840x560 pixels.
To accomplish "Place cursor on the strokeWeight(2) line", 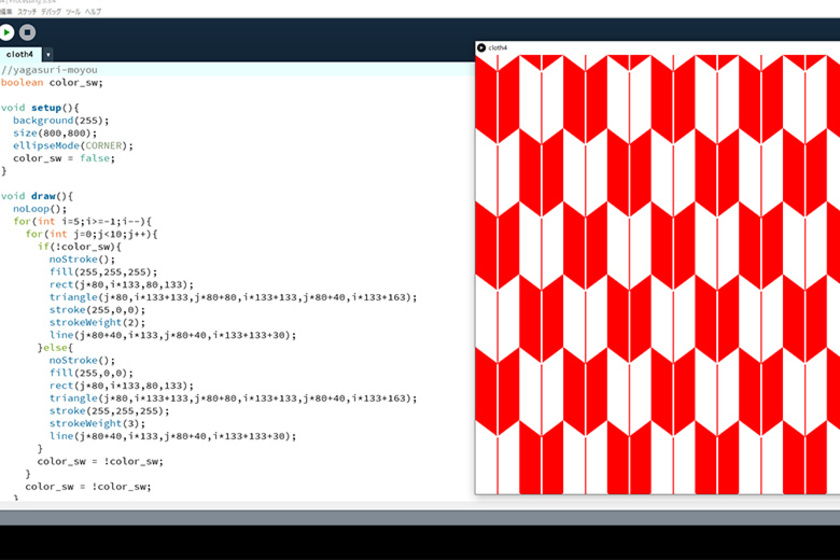I will (x=87, y=322).
